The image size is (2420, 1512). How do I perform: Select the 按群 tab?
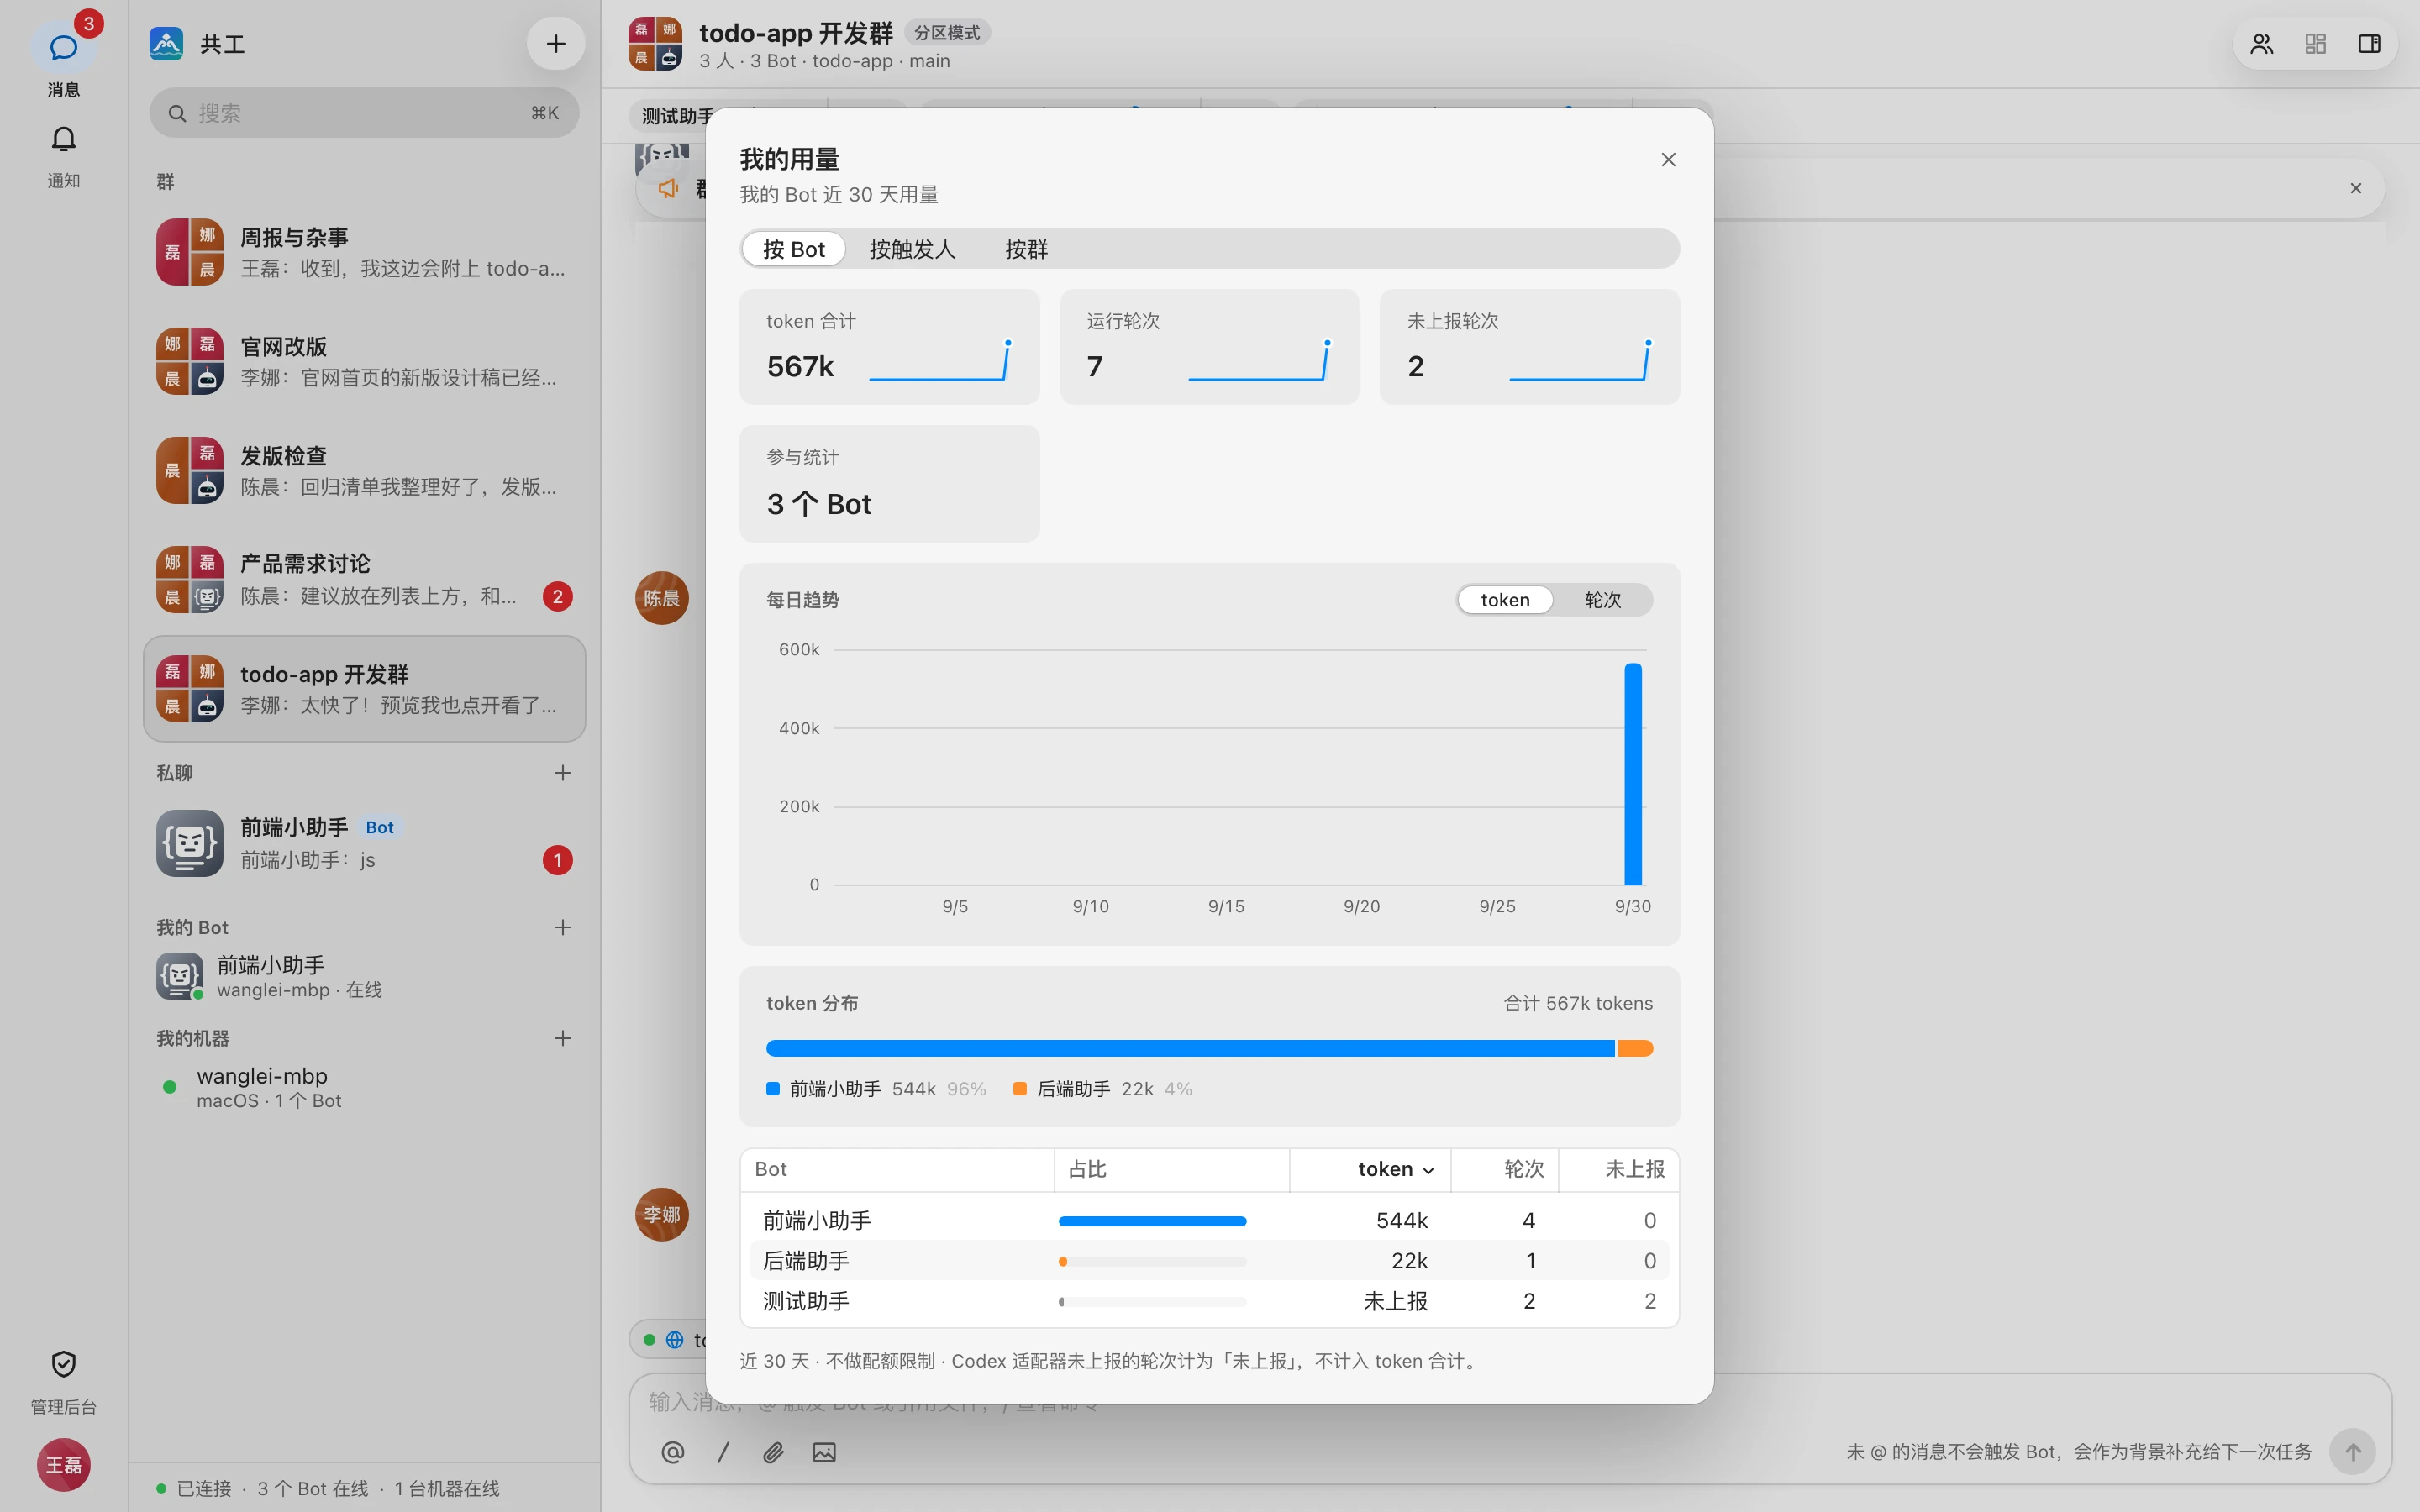1026,249
